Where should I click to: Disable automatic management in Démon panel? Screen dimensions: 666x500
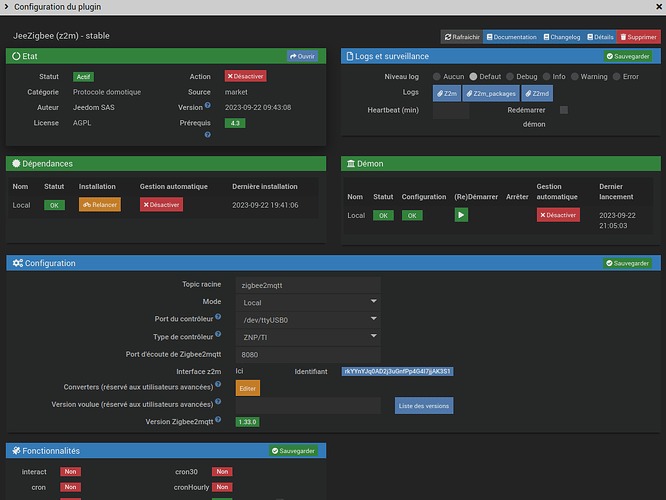click(x=558, y=215)
